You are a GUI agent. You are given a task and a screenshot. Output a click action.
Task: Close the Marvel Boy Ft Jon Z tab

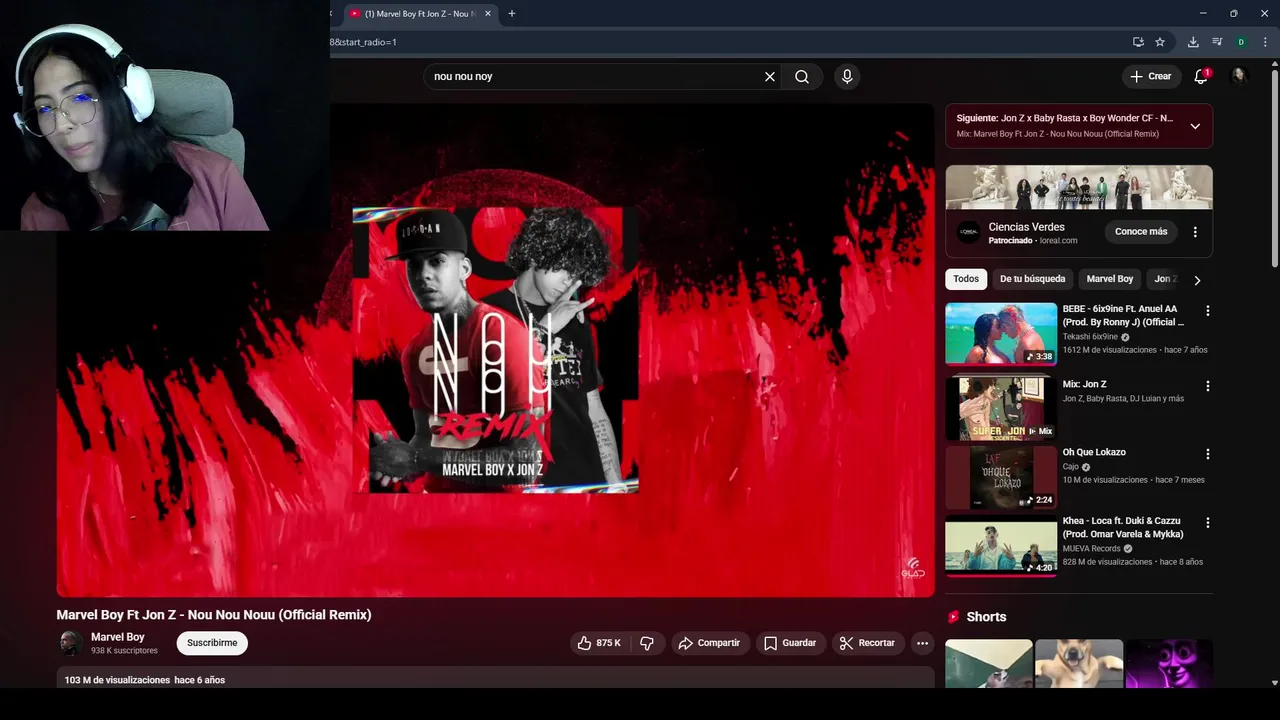click(488, 13)
